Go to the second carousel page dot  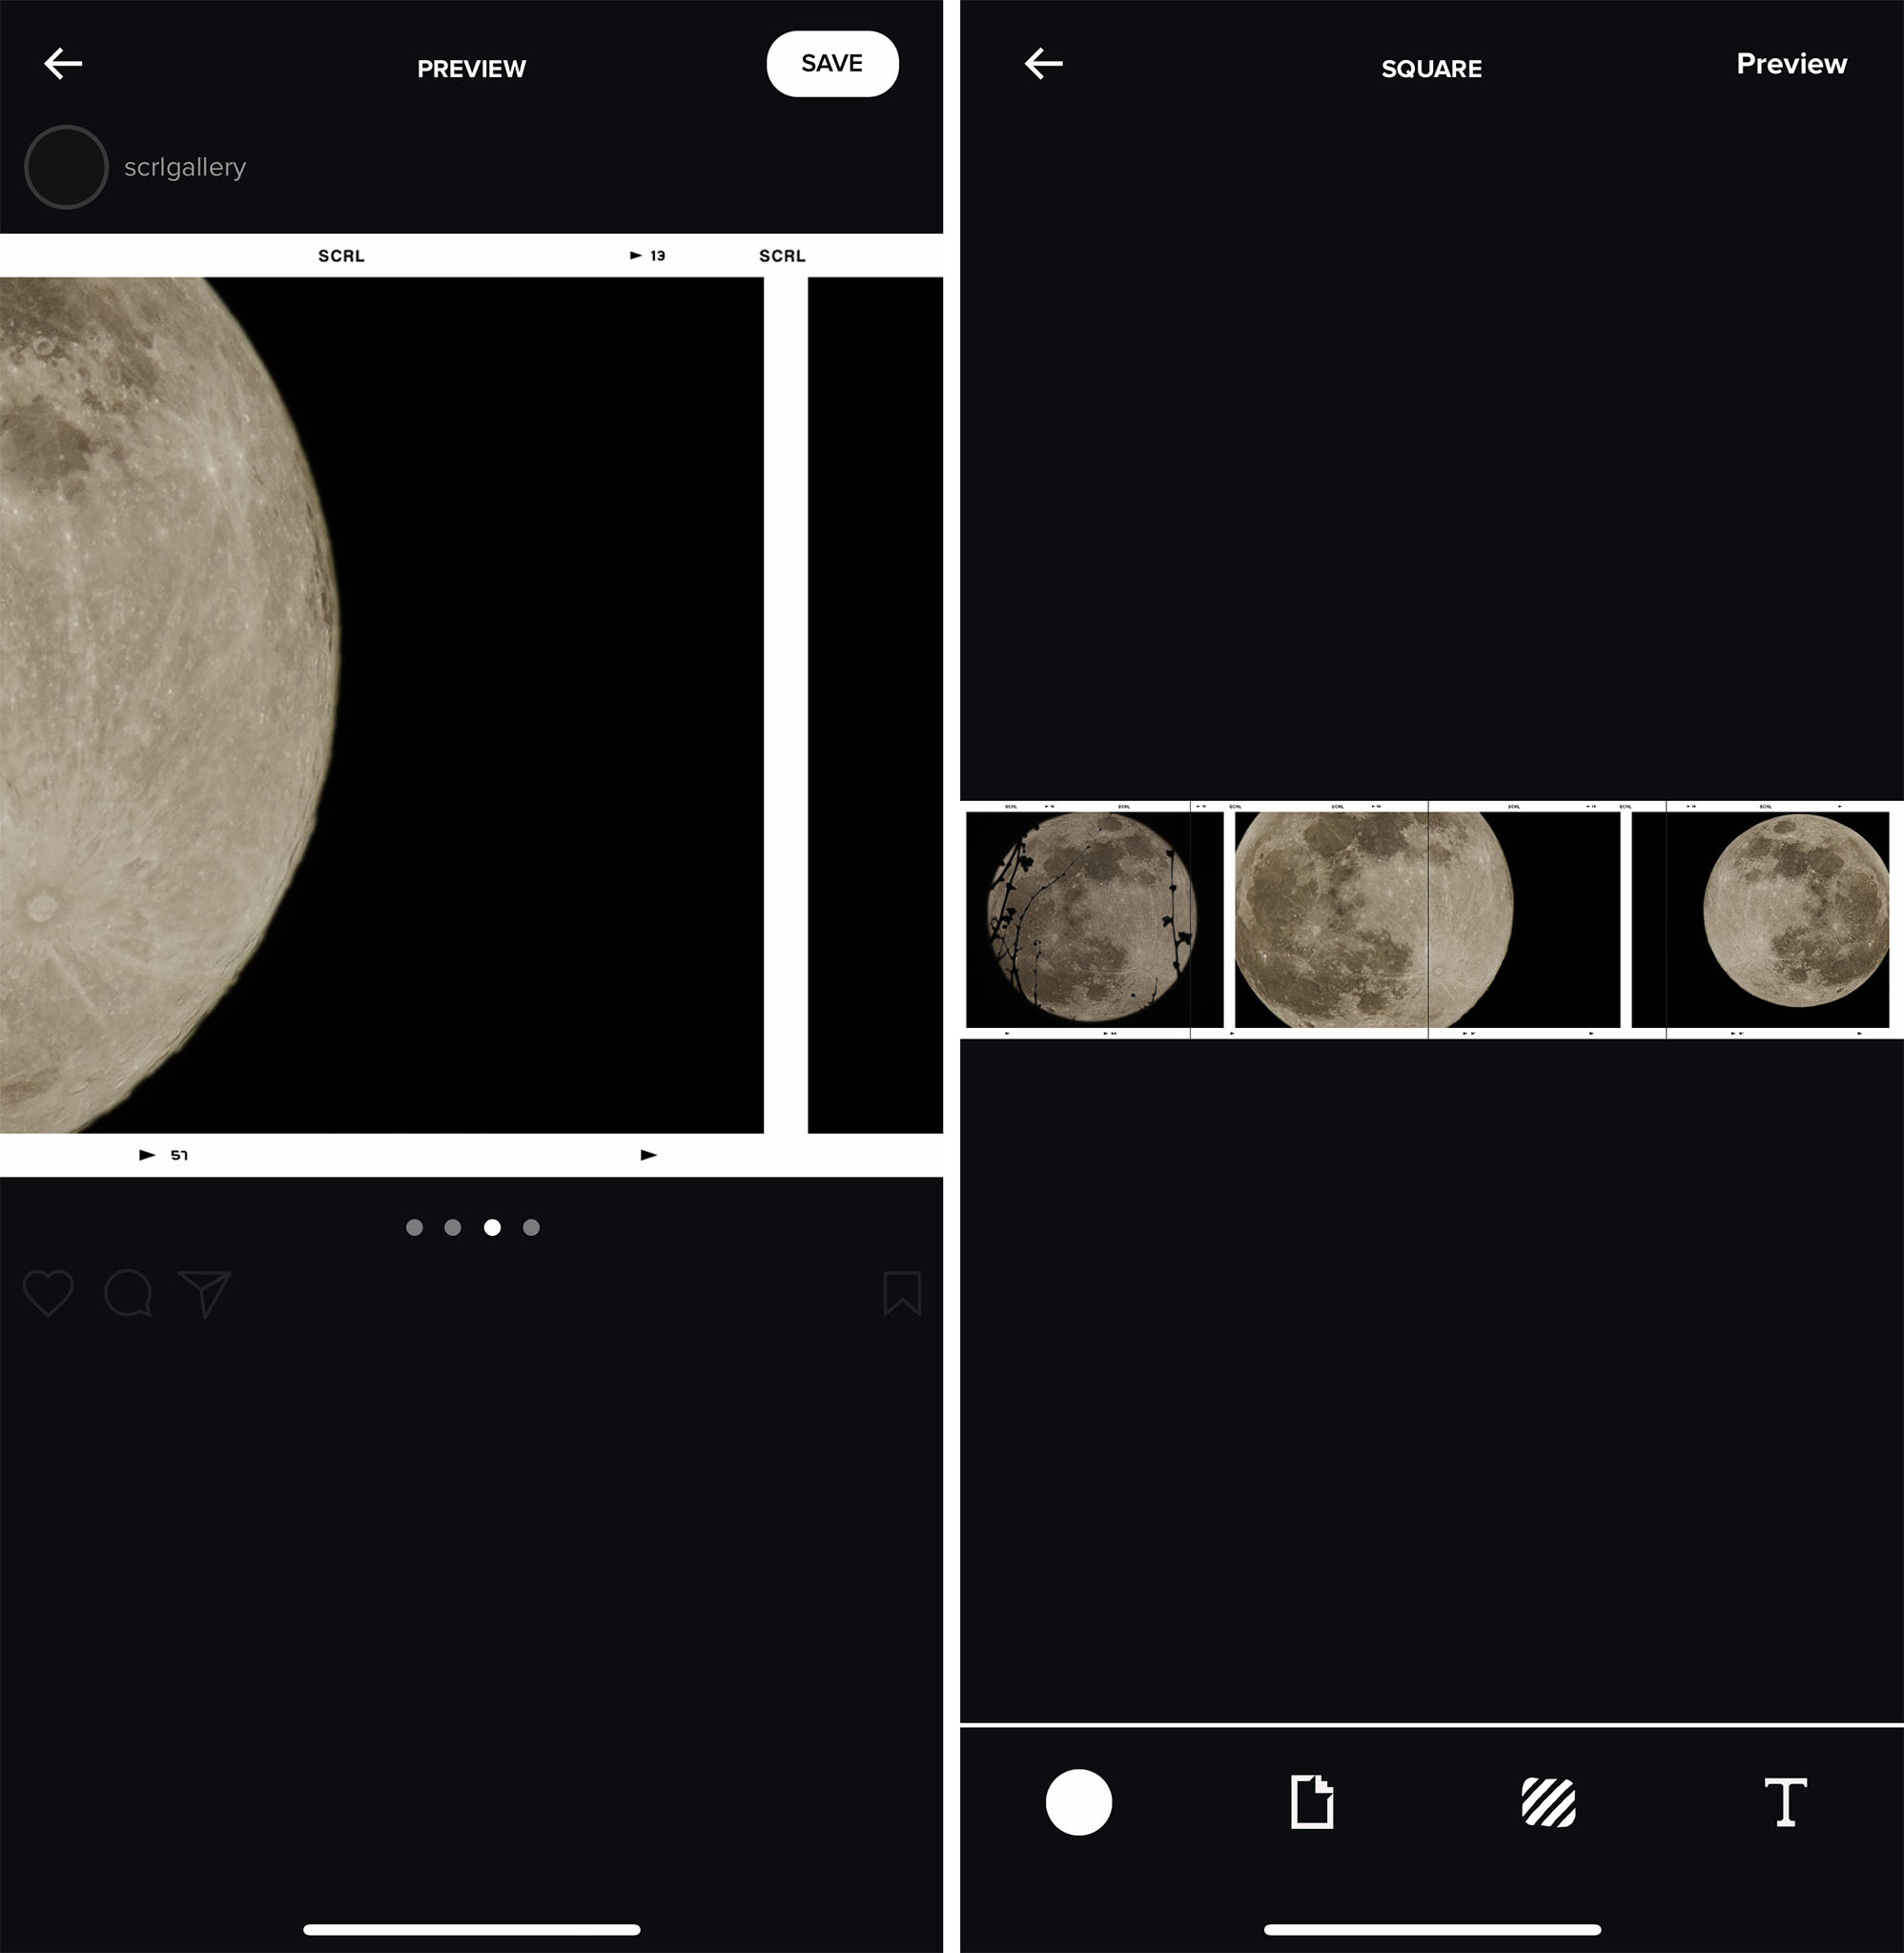tap(453, 1227)
